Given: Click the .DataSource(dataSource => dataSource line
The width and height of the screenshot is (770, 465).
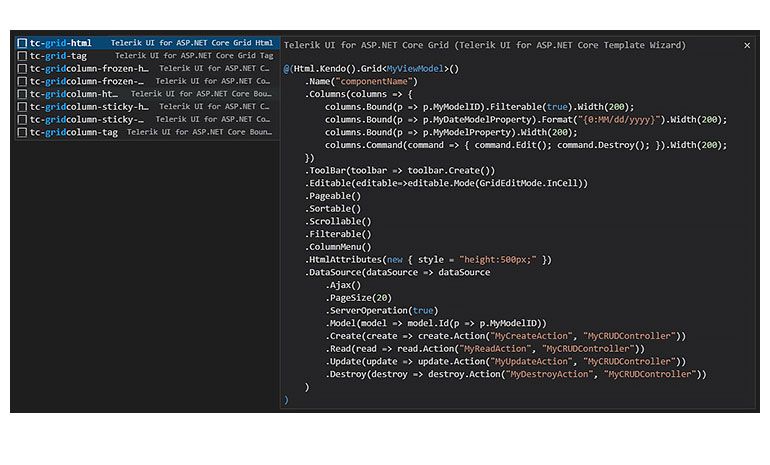Looking at the screenshot, I should [397, 273].
